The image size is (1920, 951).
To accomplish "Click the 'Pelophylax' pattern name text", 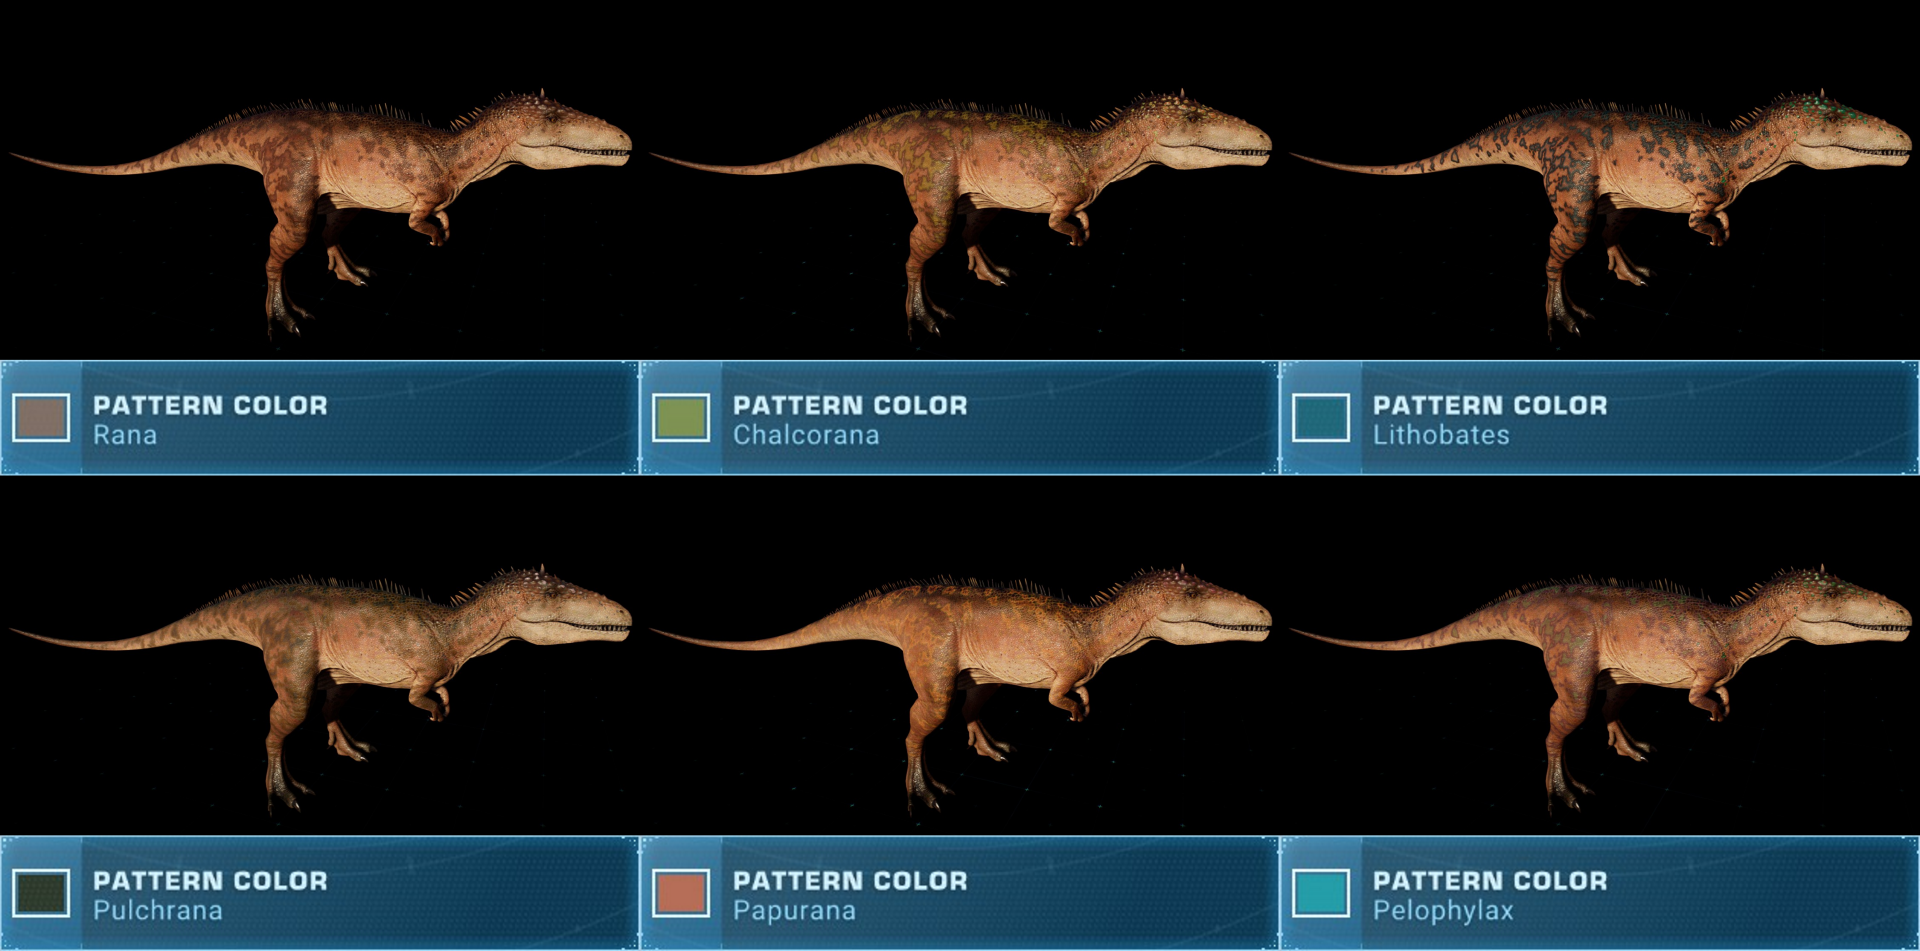I will (x=1443, y=911).
